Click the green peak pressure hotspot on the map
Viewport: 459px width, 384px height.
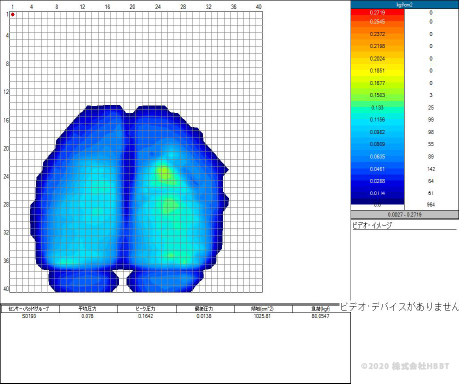click(x=164, y=174)
